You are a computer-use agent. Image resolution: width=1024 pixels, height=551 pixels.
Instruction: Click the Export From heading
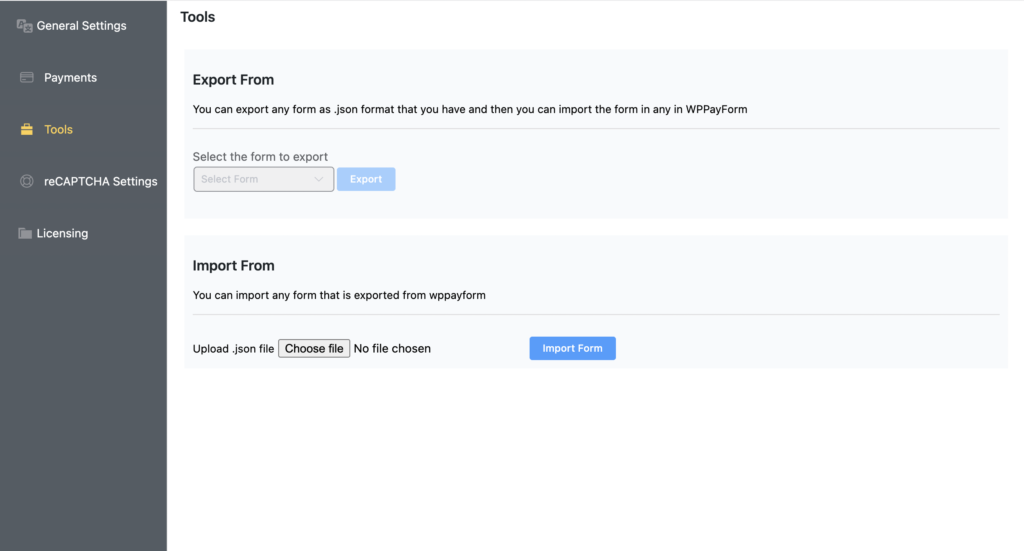(x=233, y=80)
